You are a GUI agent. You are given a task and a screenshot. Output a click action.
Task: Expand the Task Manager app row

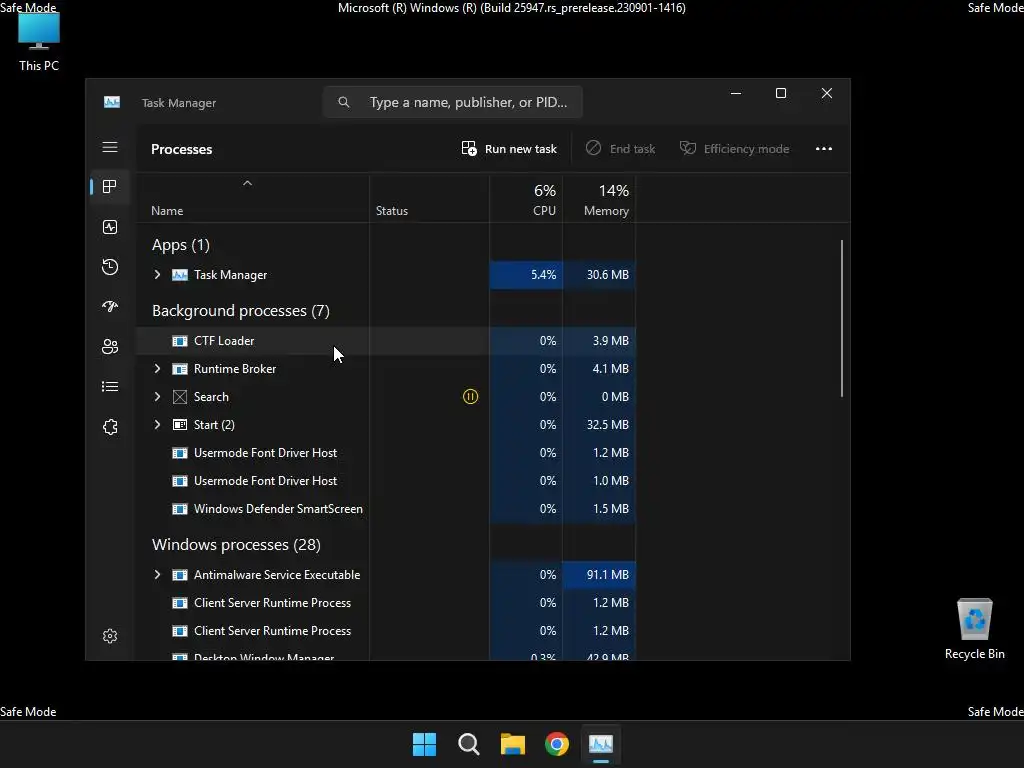pyautogui.click(x=157, y=275)
